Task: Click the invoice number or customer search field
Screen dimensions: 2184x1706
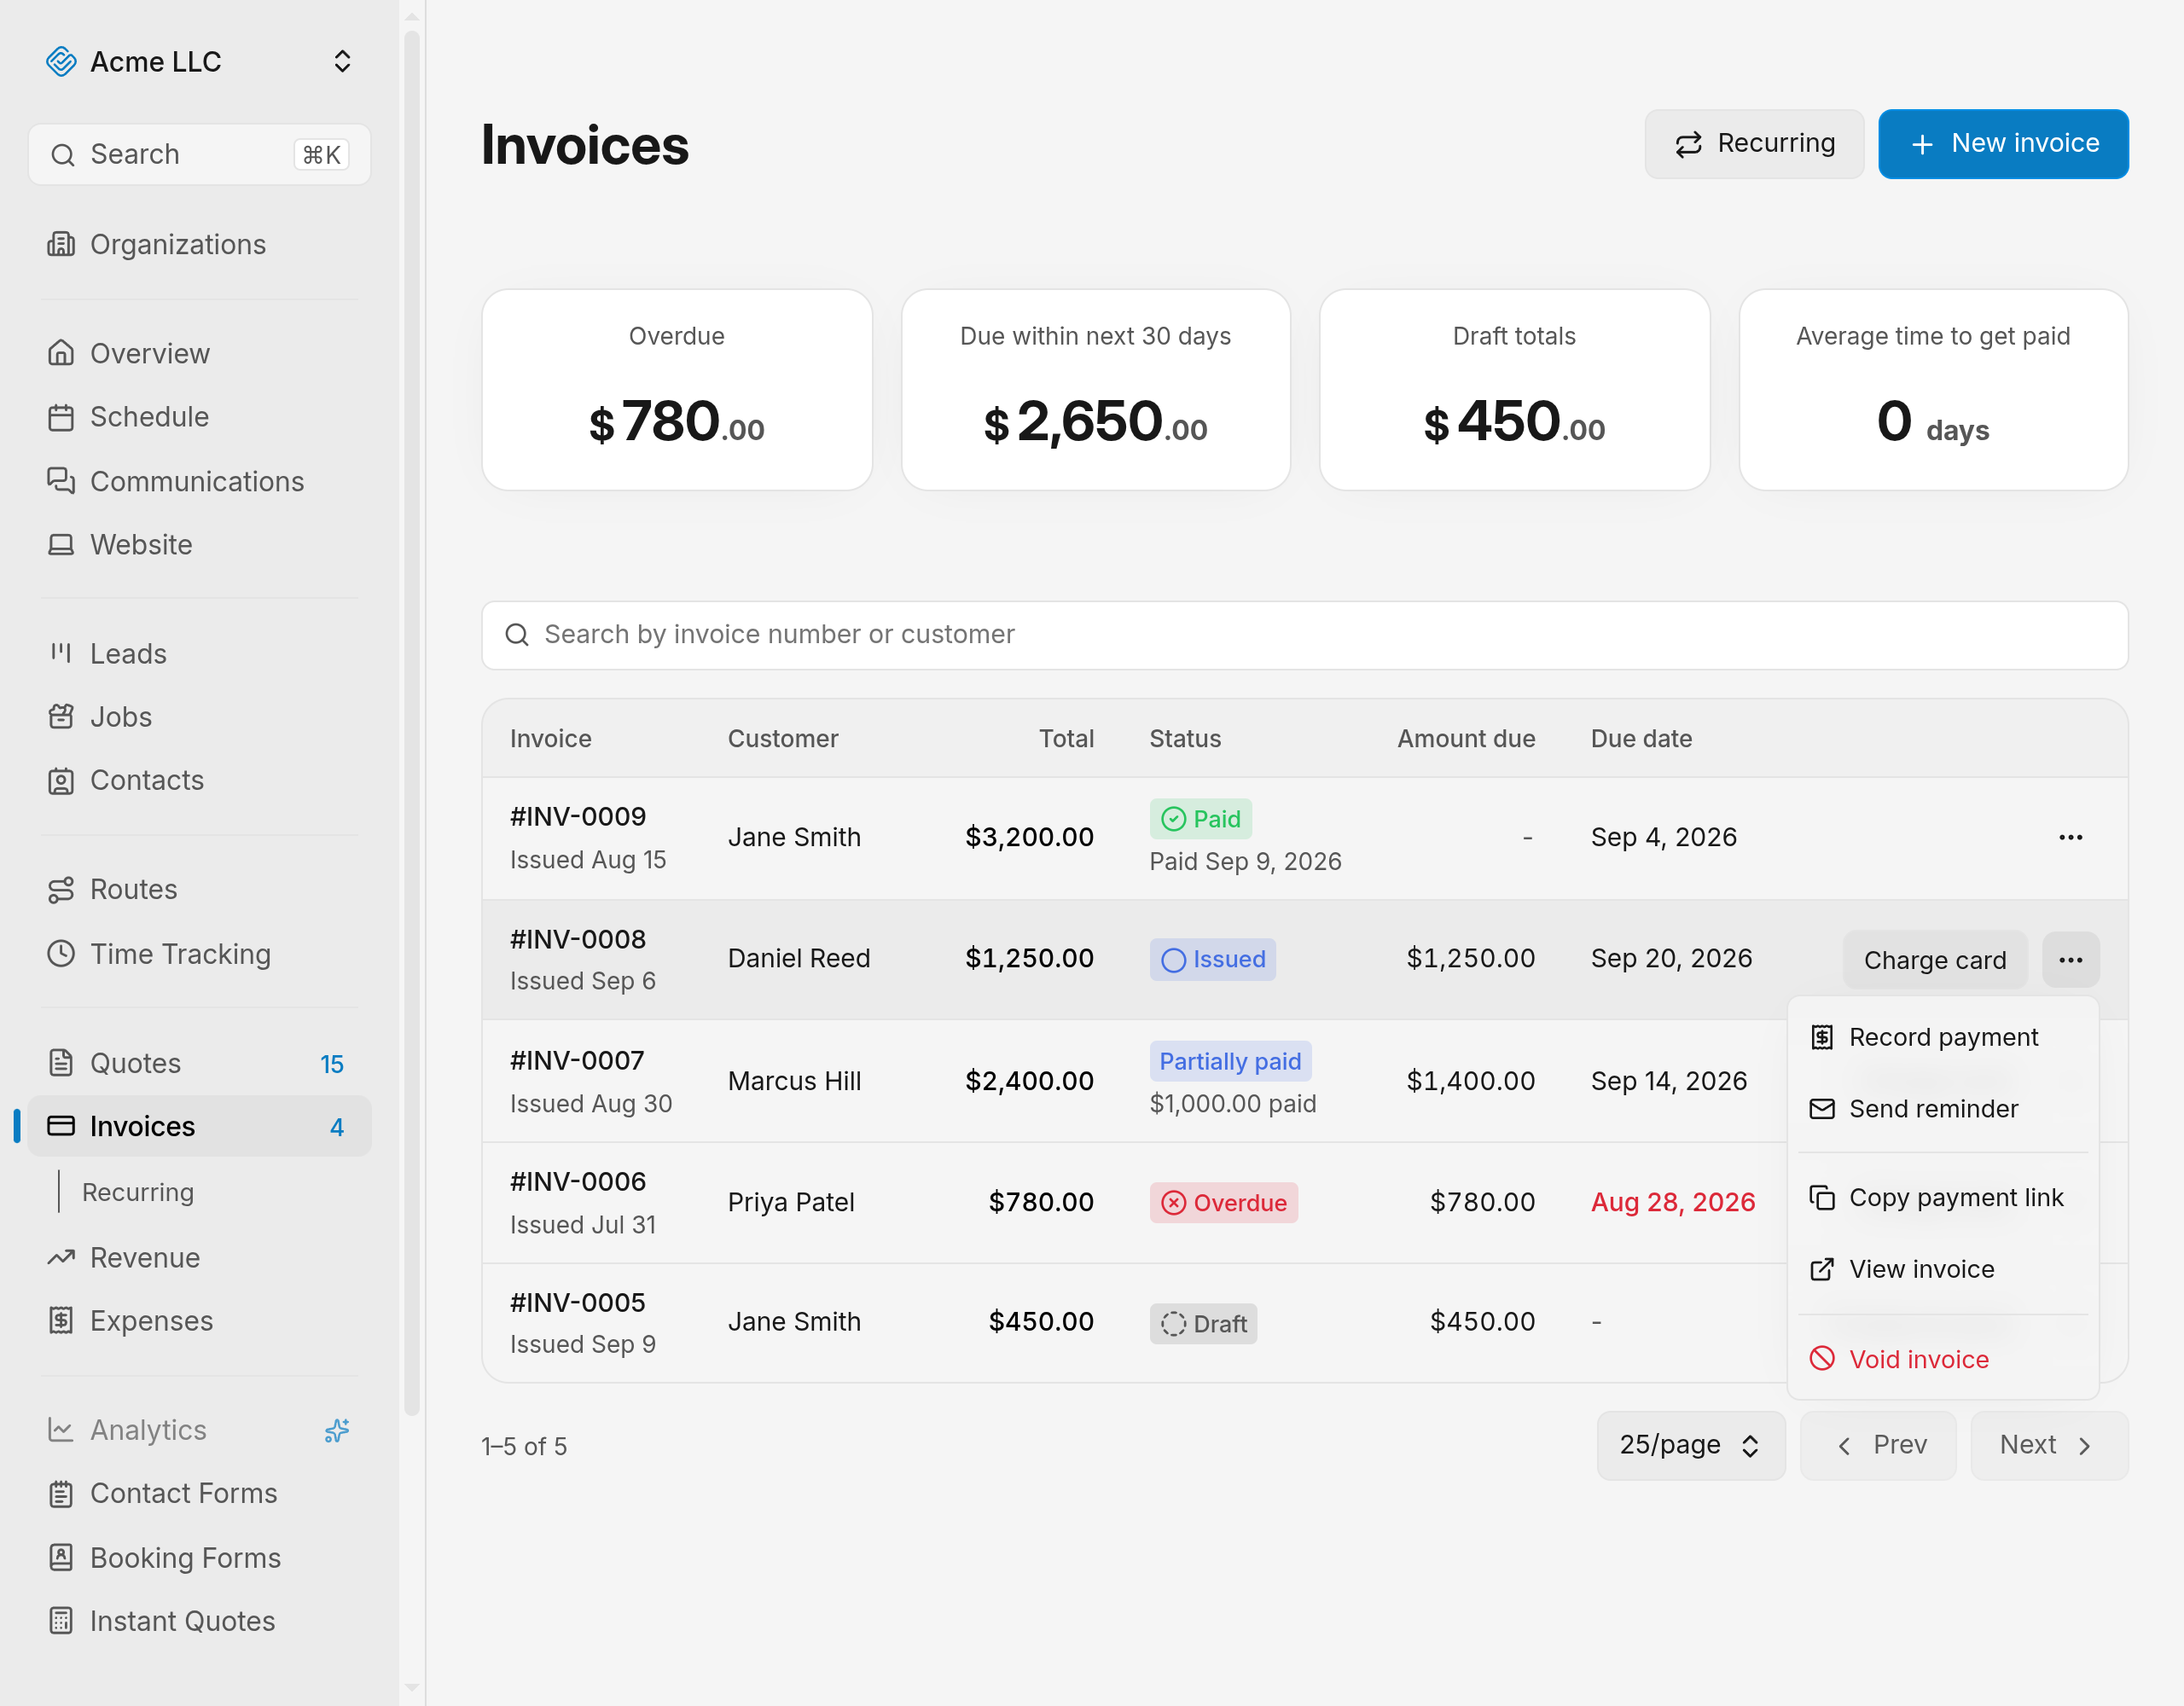Action: (1304, 635)
